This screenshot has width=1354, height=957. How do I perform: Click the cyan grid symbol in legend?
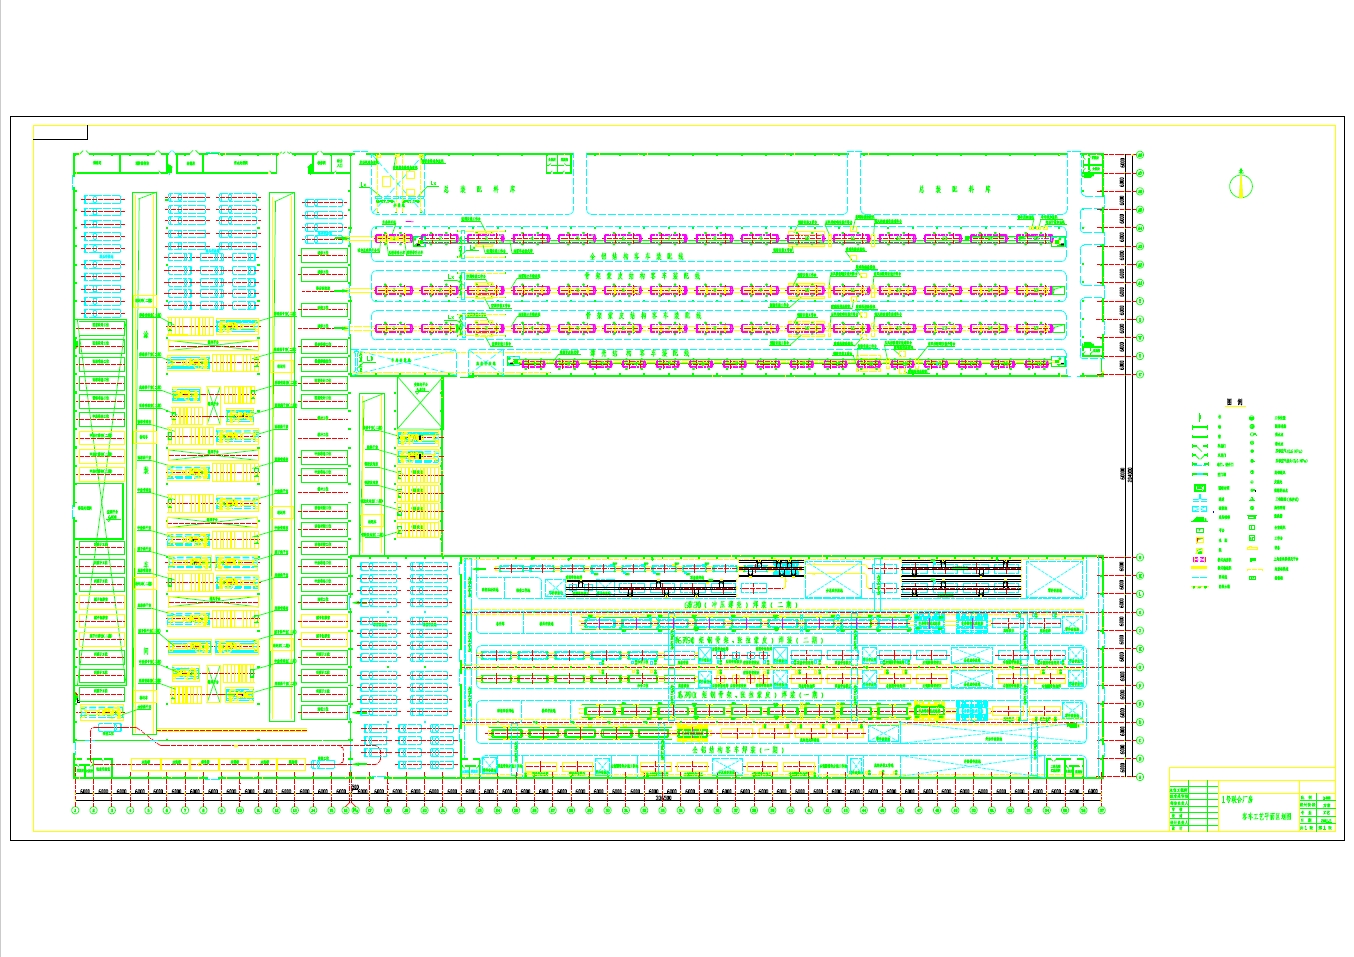pyautogui.click(x=1199, y=508)
